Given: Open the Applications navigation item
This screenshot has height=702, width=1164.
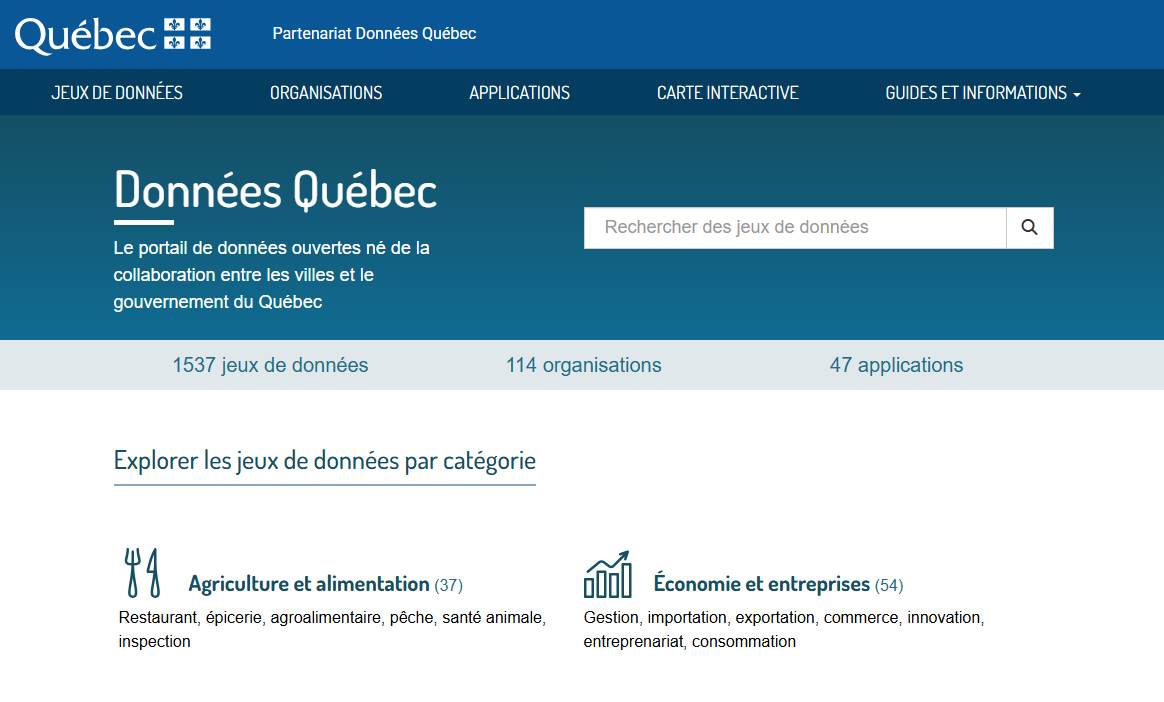Looking at the screenshot, I should click(519, 93).
